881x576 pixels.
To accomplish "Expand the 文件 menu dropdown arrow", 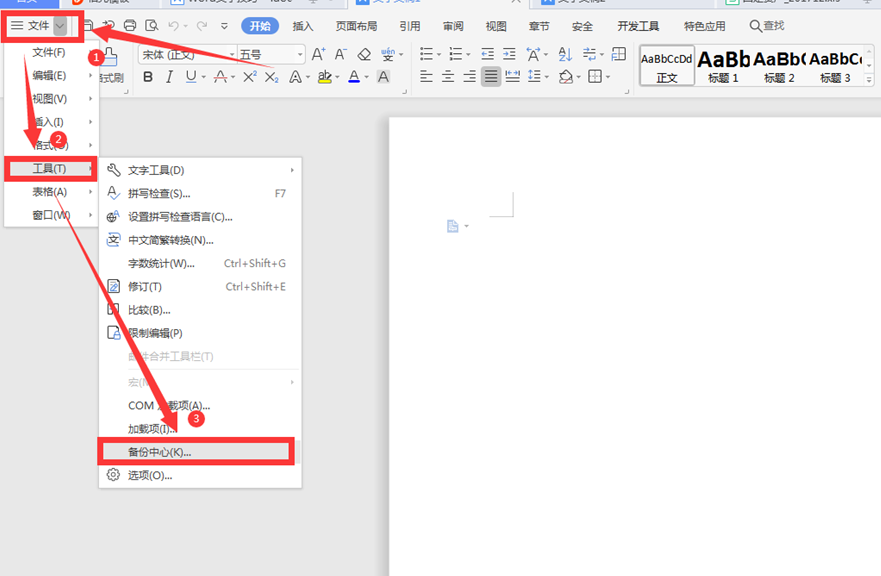I will click(x=60, y=26).
